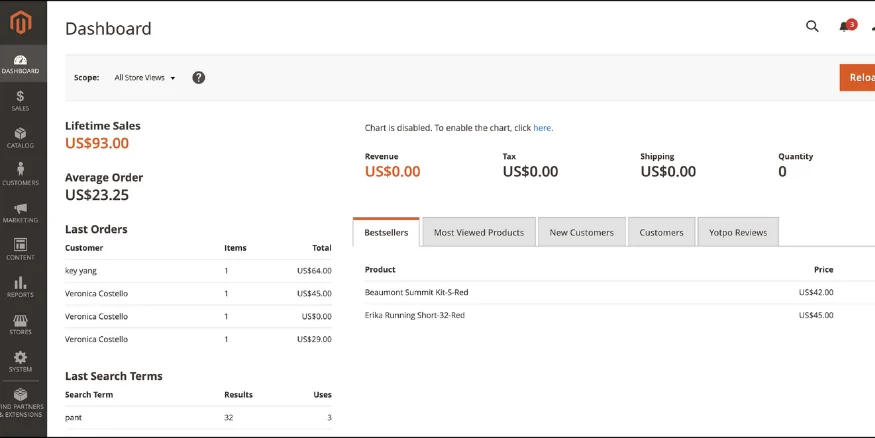Open the key yang order row
Screen dimensions: 875x438
point(198,271)
